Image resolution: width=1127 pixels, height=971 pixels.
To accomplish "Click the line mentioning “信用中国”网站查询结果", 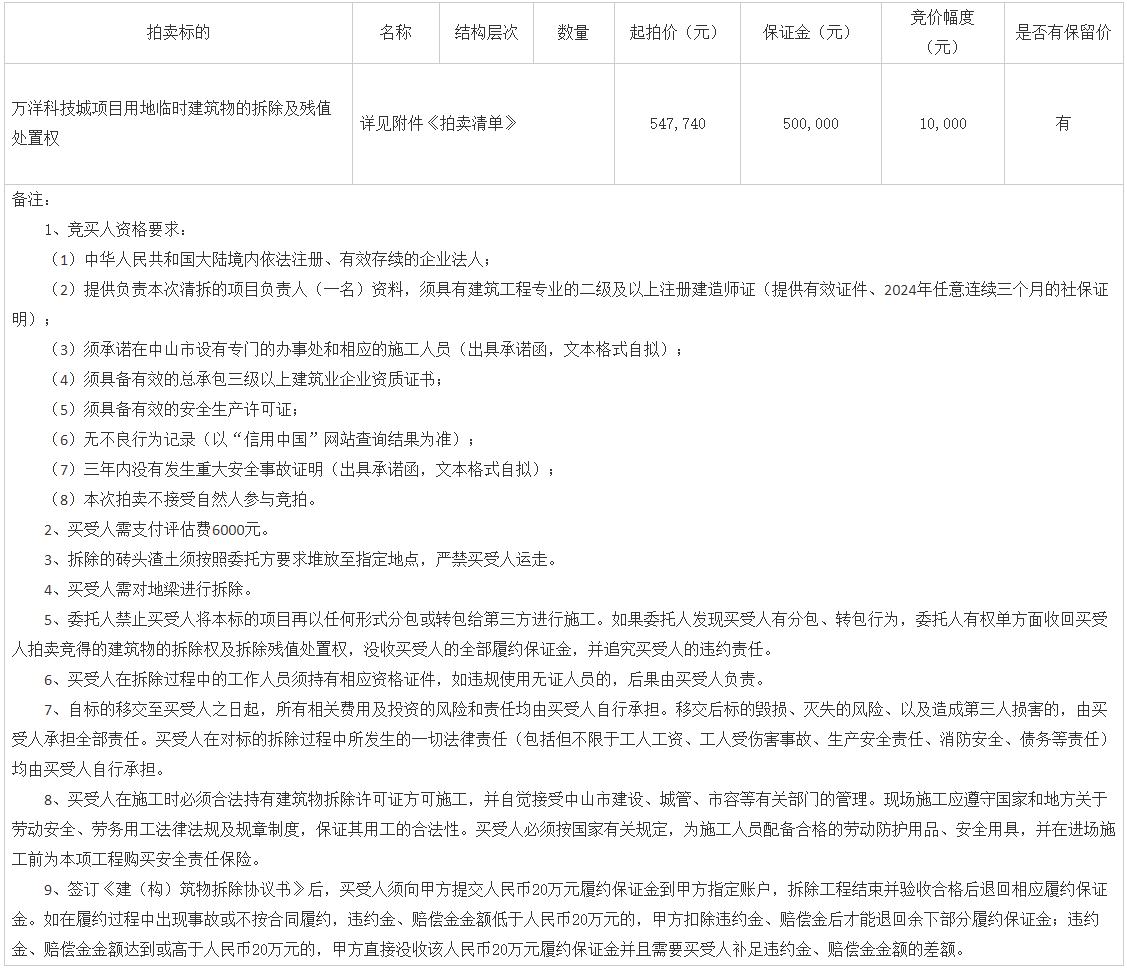I will pos(265,439).
